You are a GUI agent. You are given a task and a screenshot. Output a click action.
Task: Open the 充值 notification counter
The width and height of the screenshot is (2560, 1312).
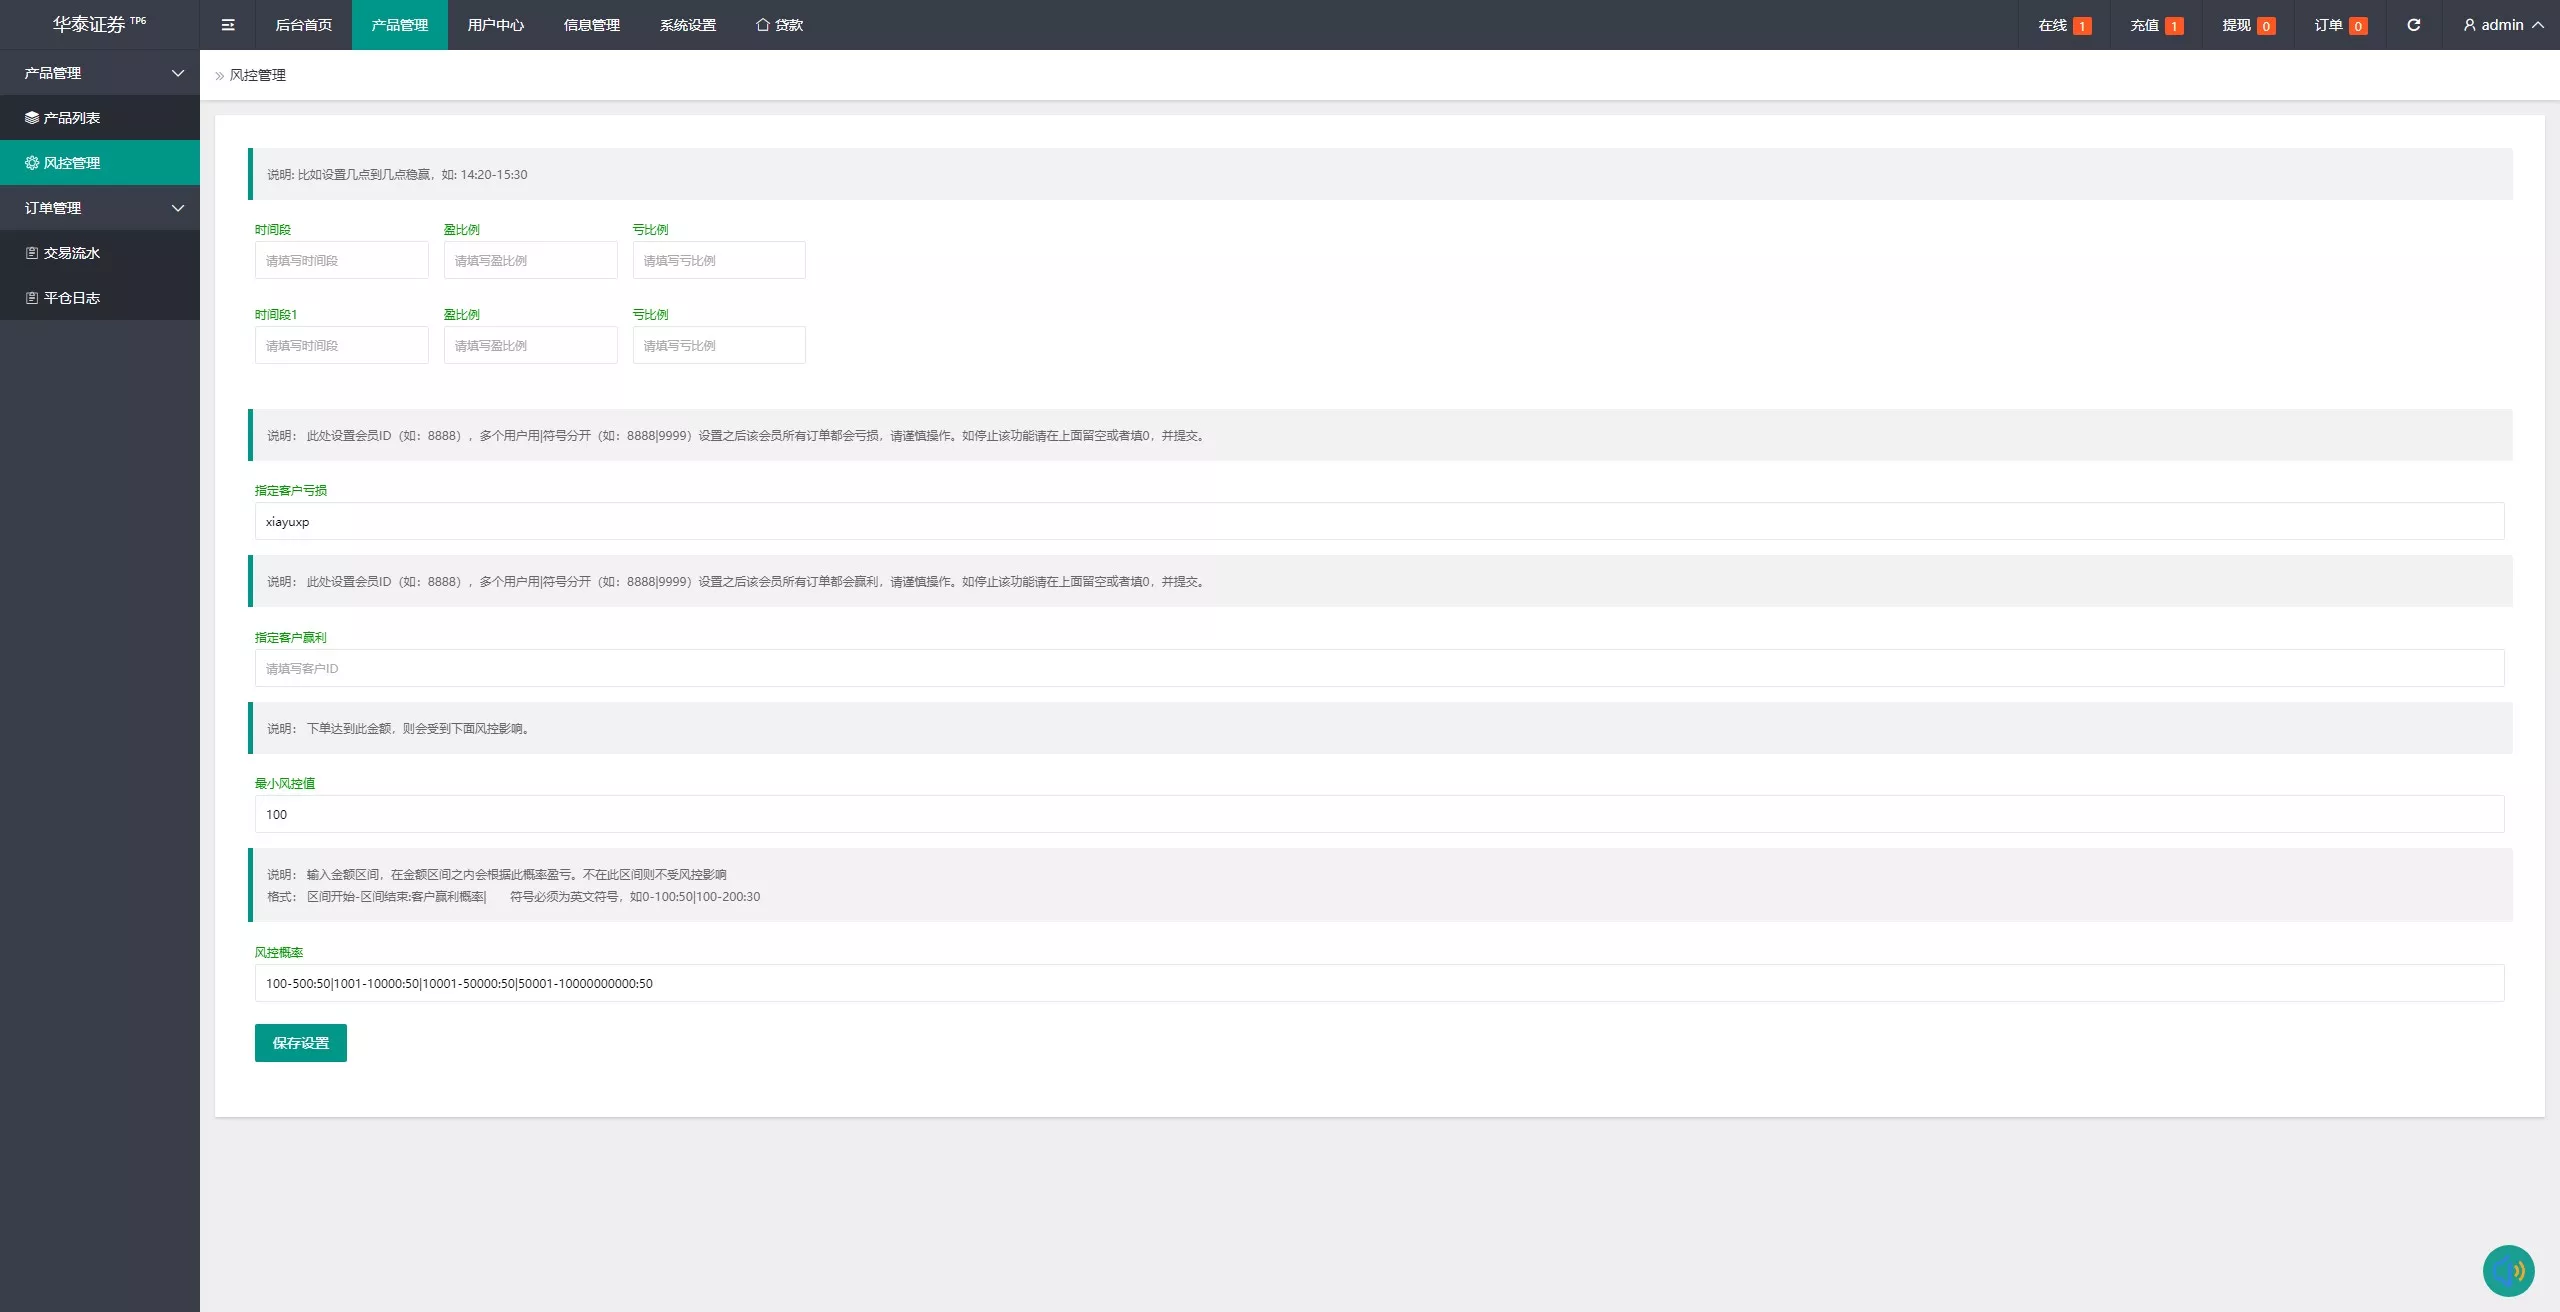(x=2156, y=25)
